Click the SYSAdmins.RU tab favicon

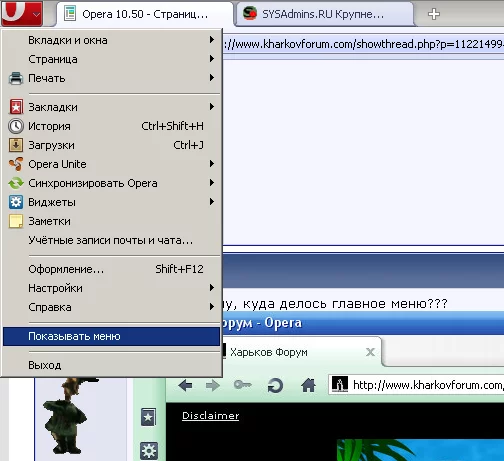250,14
